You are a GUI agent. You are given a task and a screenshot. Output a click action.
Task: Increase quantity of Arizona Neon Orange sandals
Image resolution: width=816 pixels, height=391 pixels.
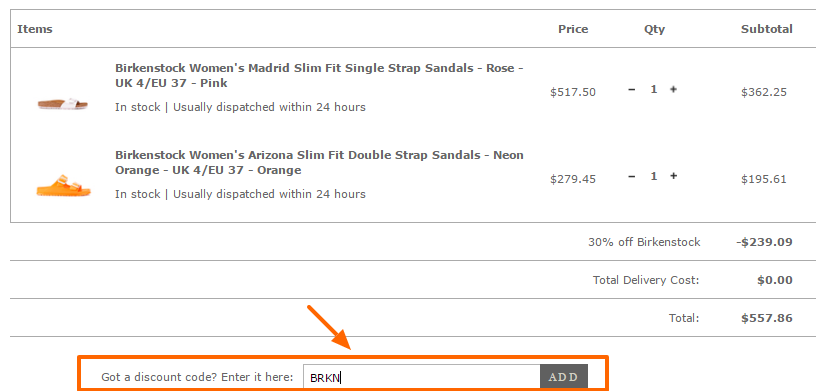[x=673, y=176]
